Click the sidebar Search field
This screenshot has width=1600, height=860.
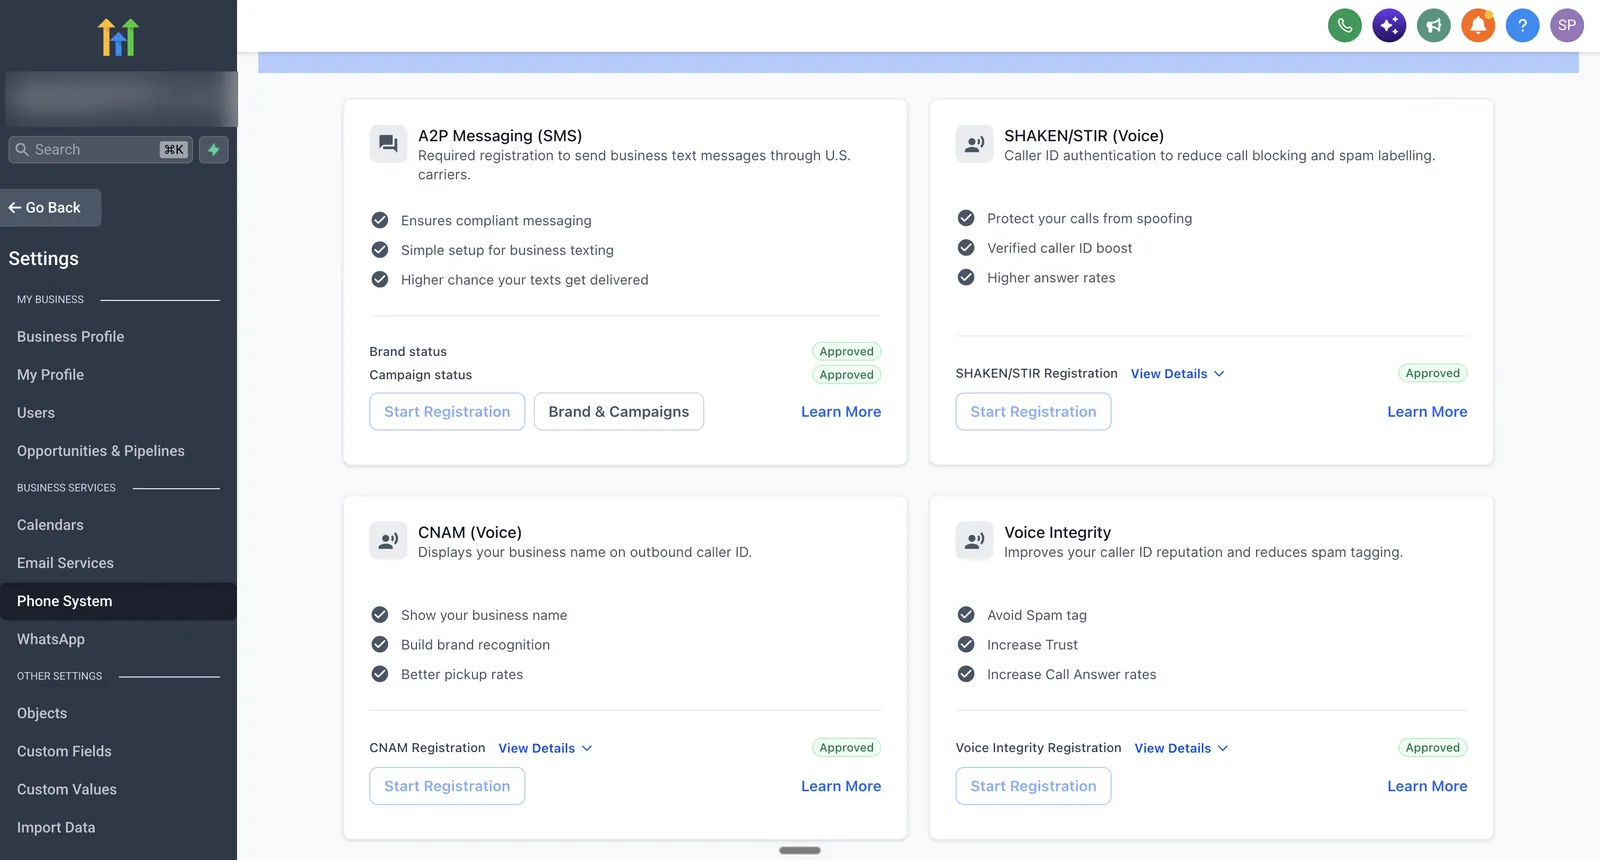click(100, 150)
